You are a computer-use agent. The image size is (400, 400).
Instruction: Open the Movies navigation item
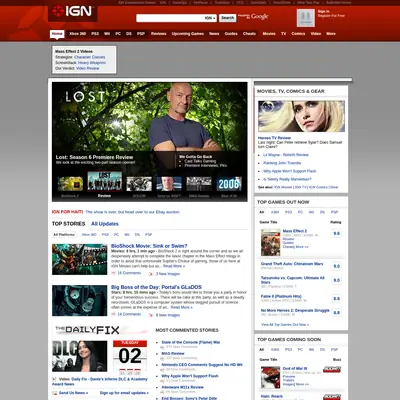pos(269,34)
